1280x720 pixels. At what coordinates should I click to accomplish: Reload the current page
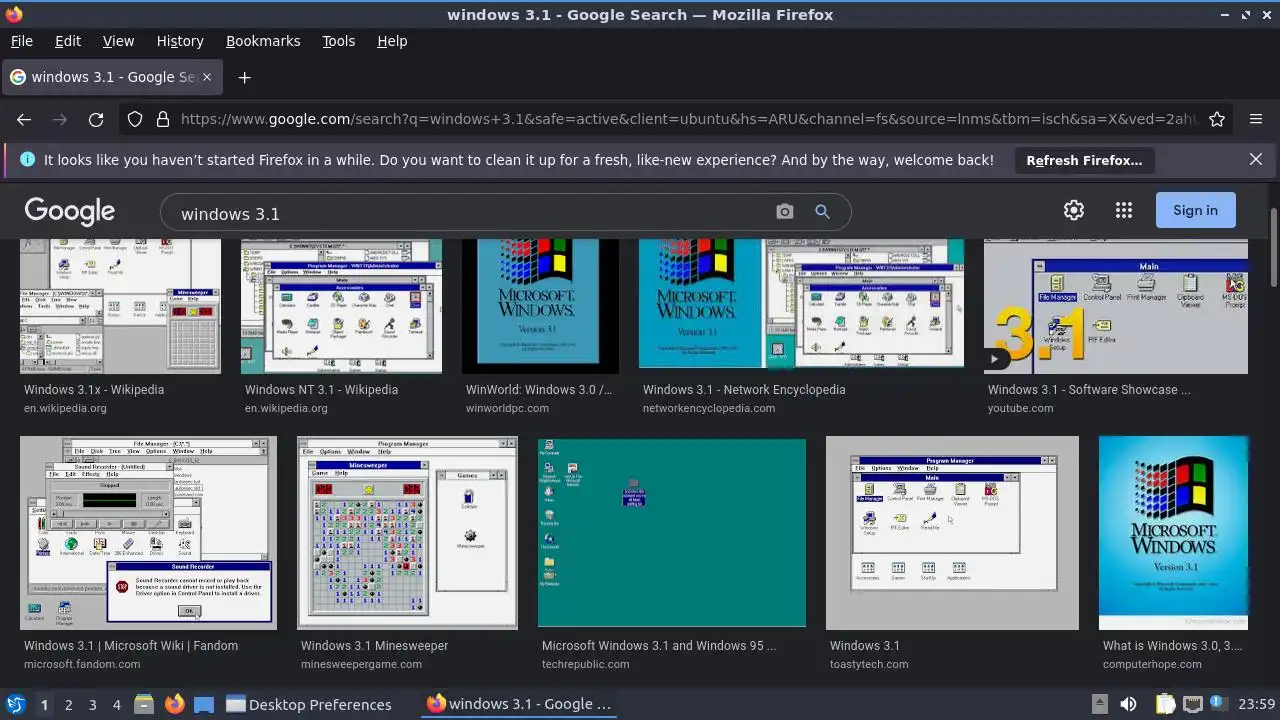point(96,119)
